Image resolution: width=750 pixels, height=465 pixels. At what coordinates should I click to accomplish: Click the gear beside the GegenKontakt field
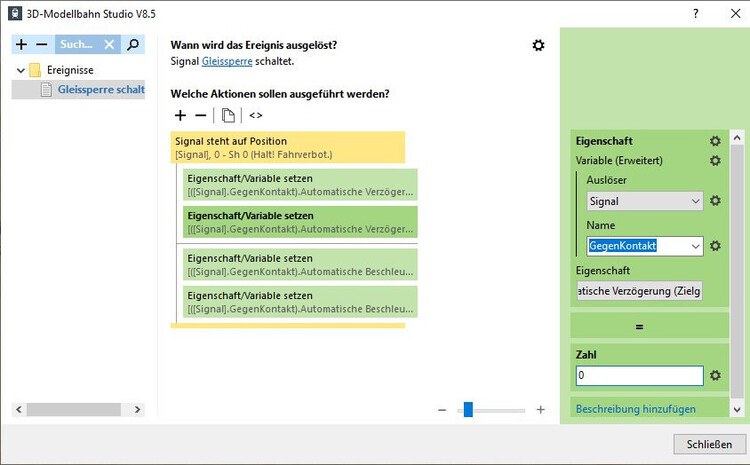click(x=715, y=246)
